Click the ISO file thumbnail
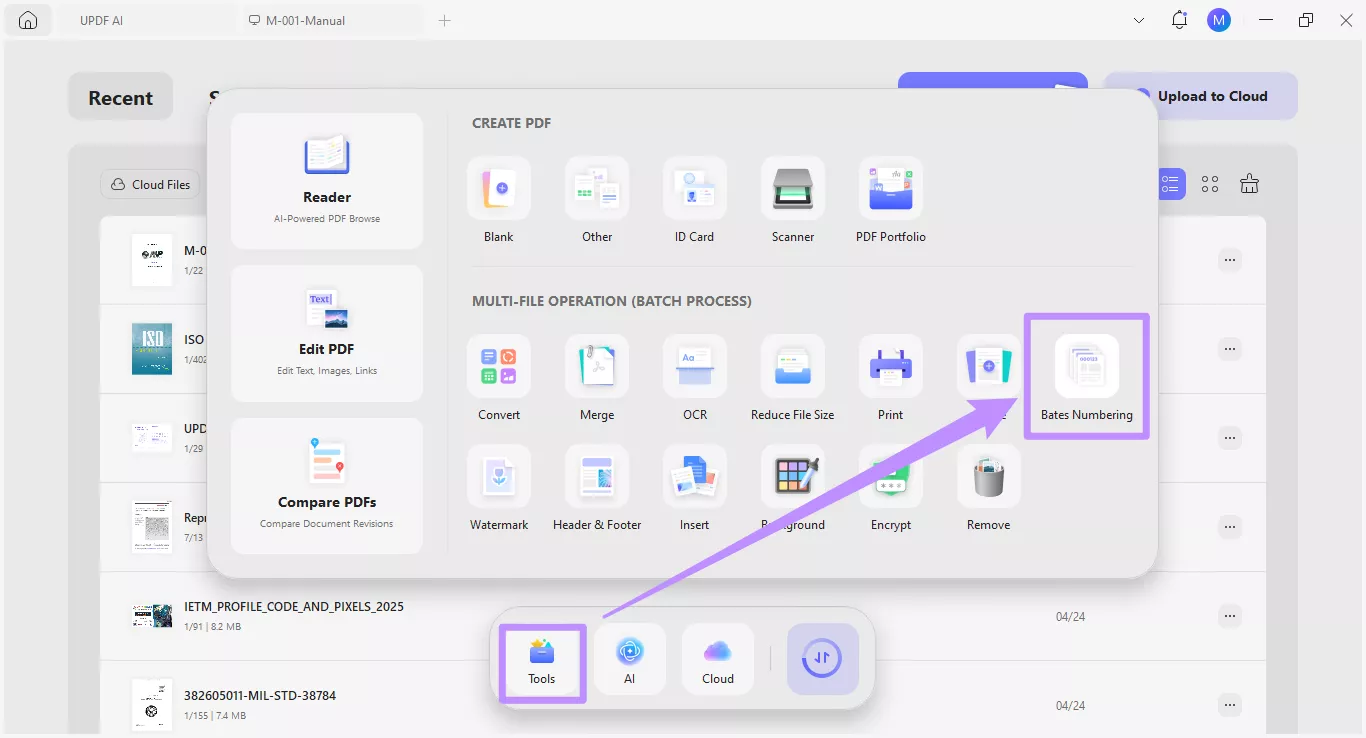Viewport: 1366px width, 738px height. (x=152, y=349)
